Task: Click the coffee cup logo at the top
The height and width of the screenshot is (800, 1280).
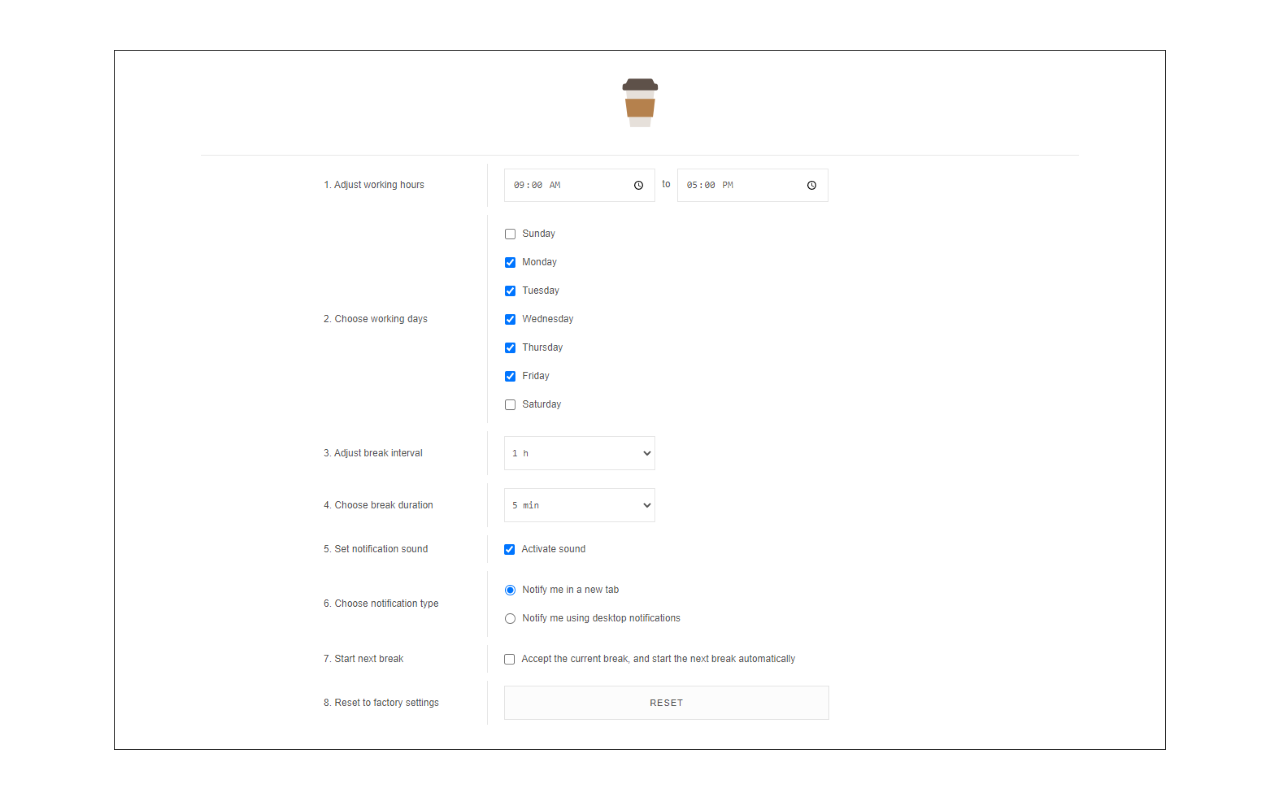Action: pos(639,101)
